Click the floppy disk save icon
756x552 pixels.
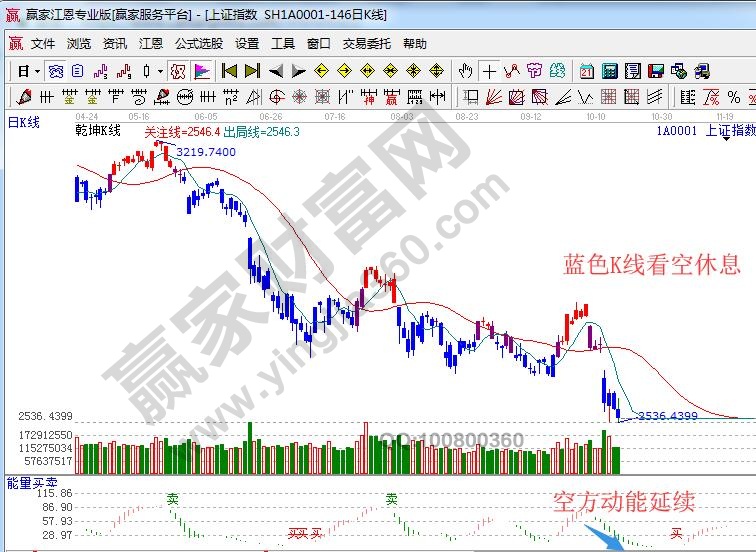coord(655,71)
